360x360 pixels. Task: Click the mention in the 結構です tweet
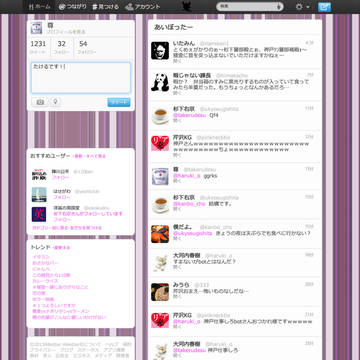[x=189, y=204]
